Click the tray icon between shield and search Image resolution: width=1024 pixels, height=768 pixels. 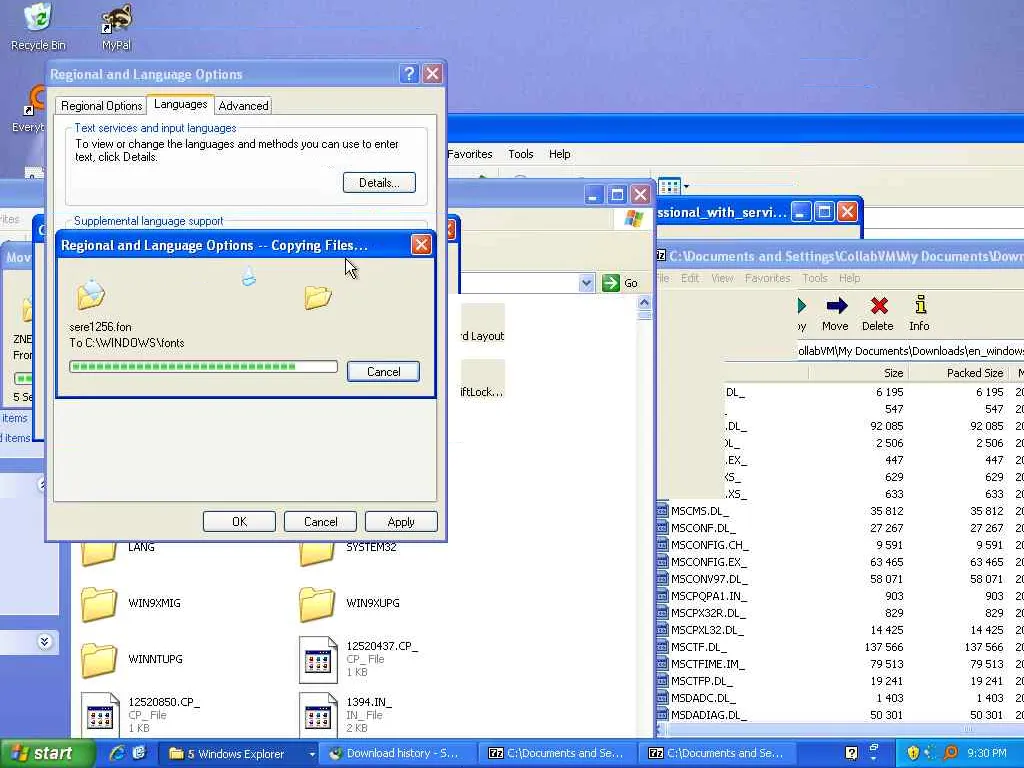tap(931, 754)
